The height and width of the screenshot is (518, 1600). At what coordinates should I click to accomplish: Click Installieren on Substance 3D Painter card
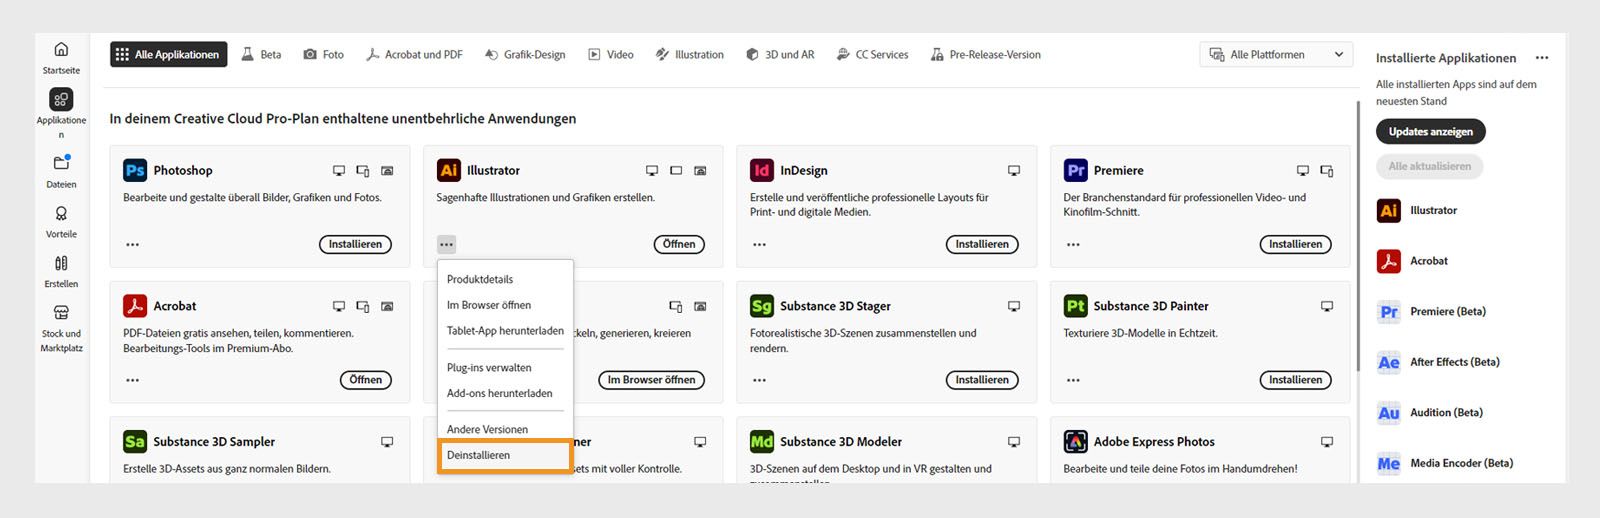click(x=1295, y=380)
